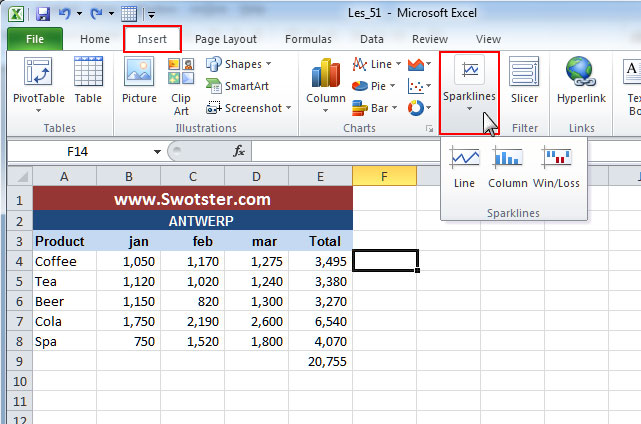The width and height of the screenshot is (641, 424).
Task: Insert a Hyperlink
Action: click(x=581, y=81)
